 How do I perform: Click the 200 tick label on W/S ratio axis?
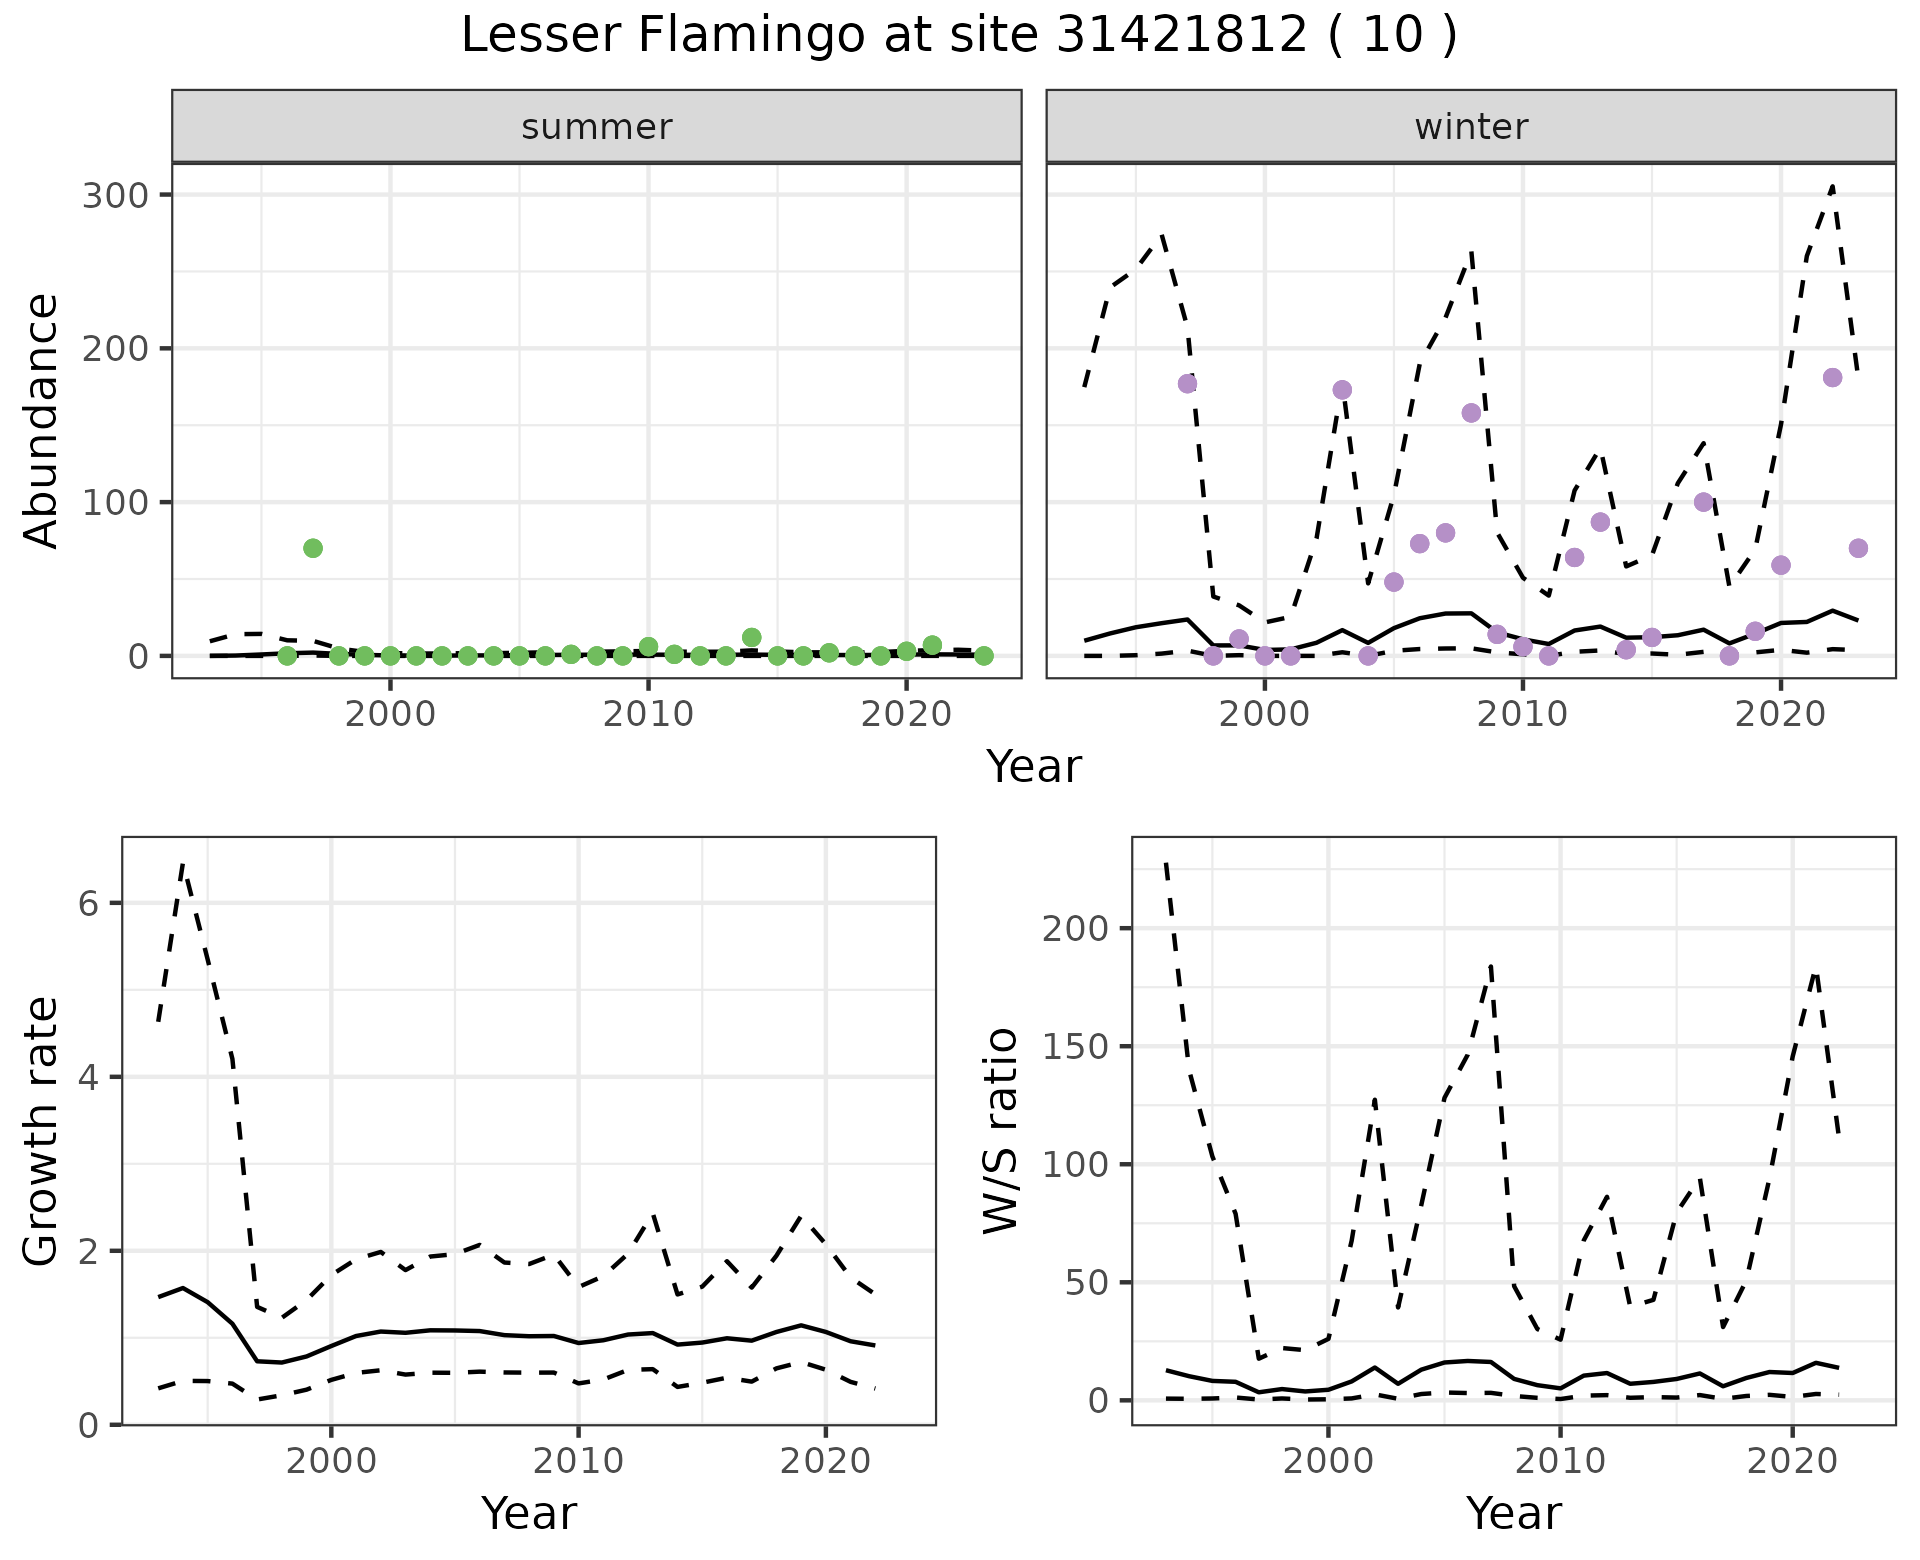(x=1075, y=929)
